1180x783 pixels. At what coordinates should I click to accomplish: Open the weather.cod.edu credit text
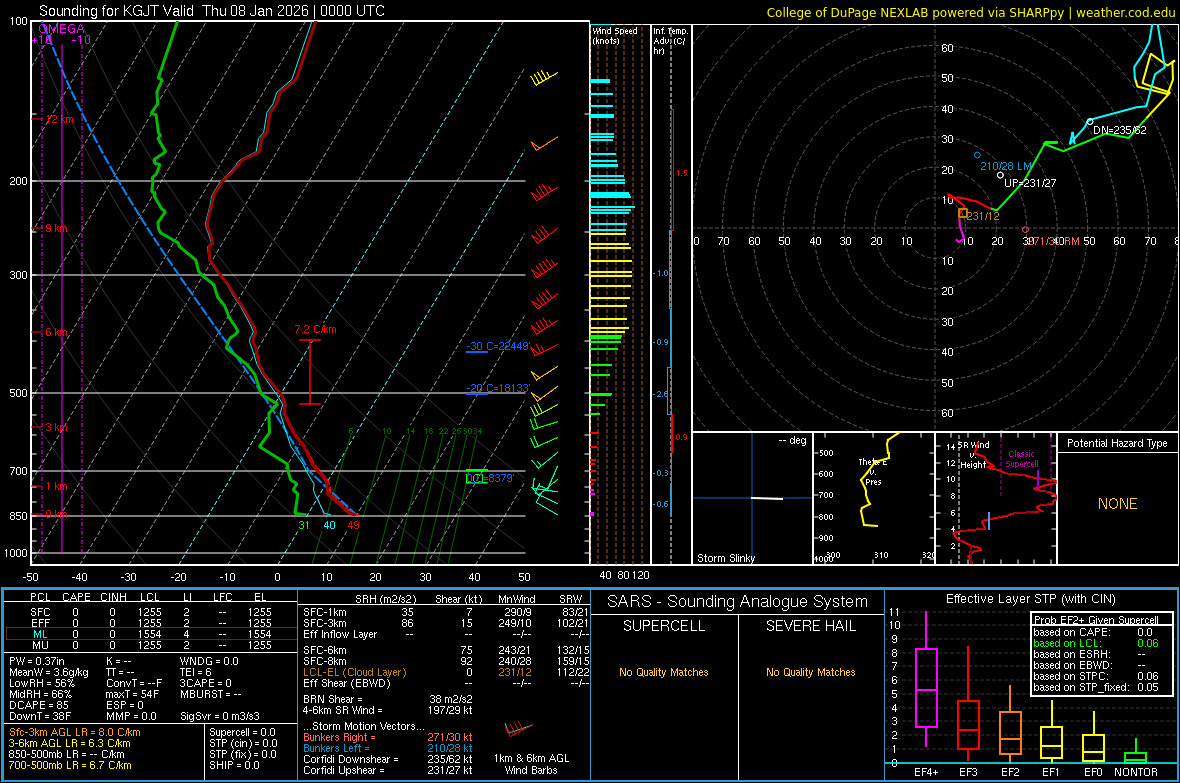coord(970,12)
